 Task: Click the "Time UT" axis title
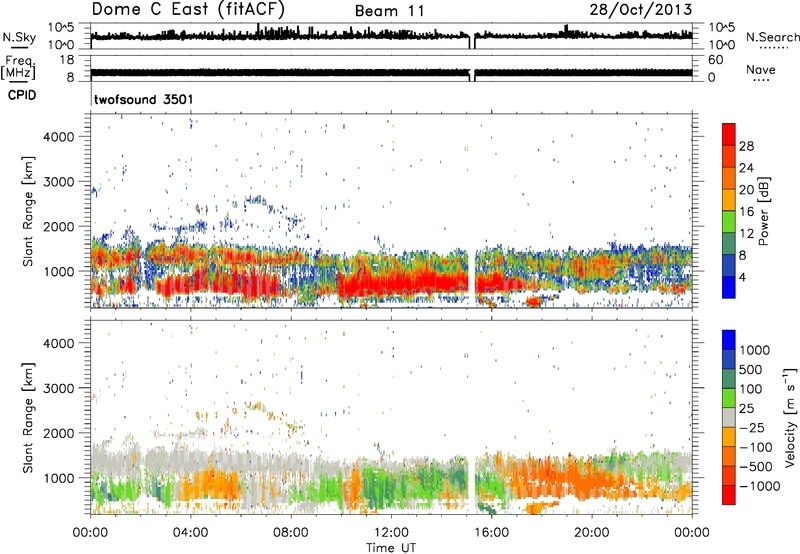pos(391,548)
